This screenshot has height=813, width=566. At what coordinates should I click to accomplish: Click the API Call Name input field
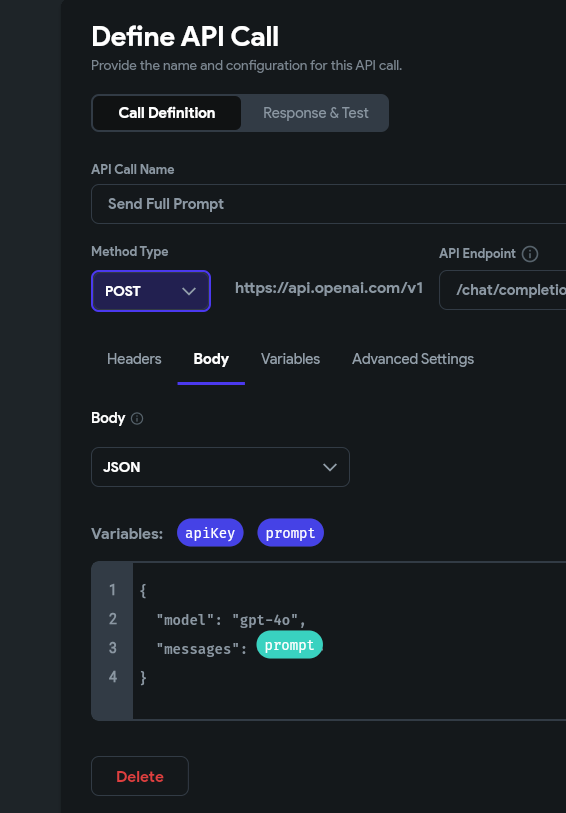pos(329,204)
